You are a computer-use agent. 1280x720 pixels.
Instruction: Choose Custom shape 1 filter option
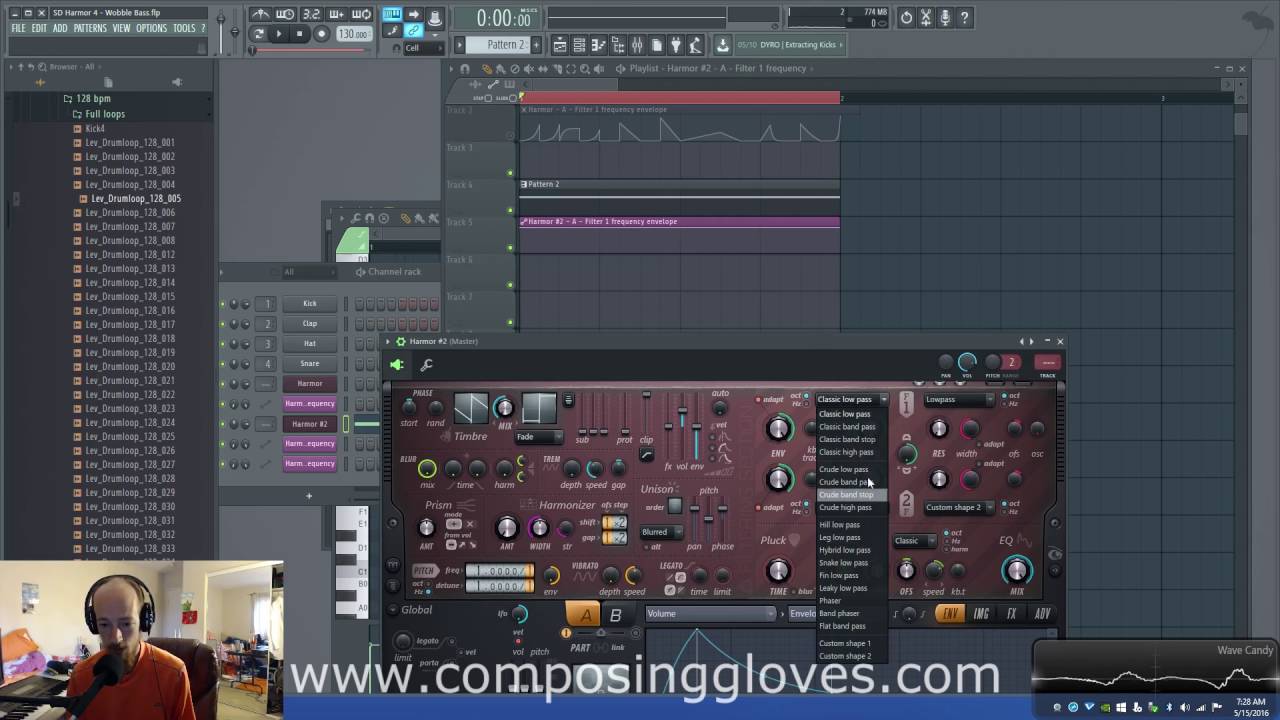(845, 644)
